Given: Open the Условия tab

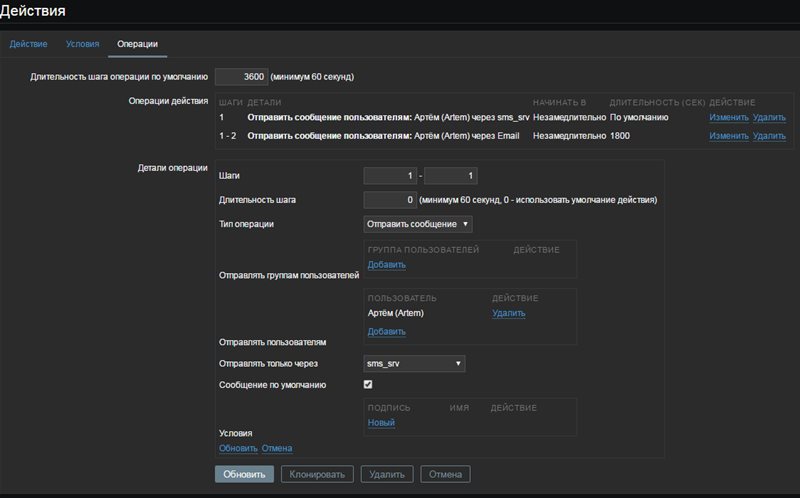Looking at the screenshot, I should click(x=82, y=44).
